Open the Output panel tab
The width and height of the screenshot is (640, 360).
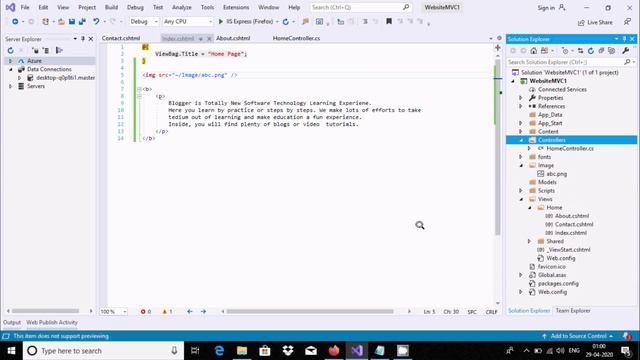click(12, 322)
